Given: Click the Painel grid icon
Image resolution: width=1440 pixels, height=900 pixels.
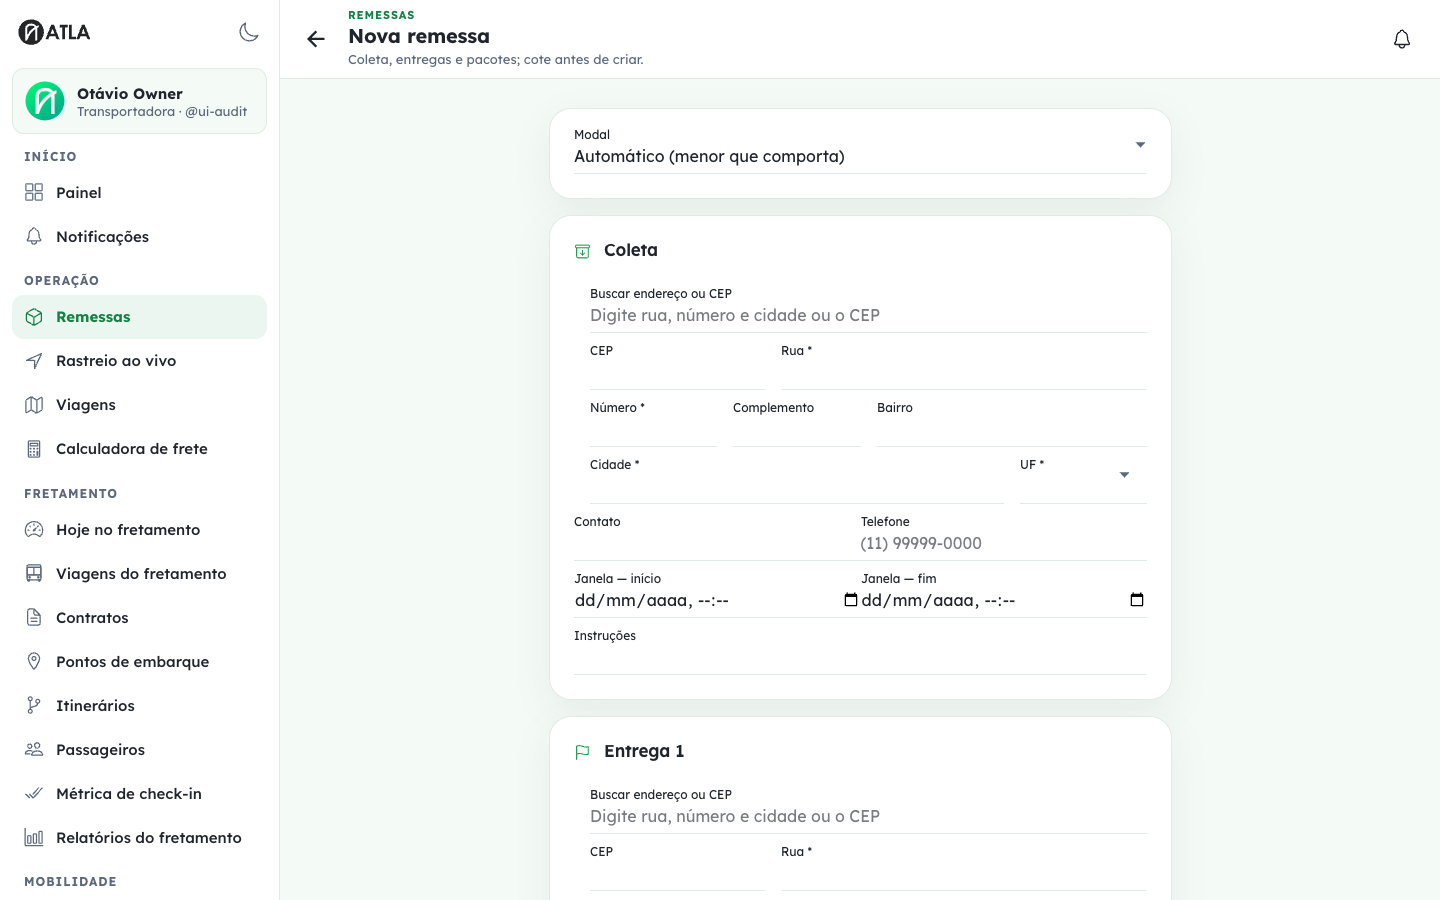Looking at the screenshot, I should point(34,192).
